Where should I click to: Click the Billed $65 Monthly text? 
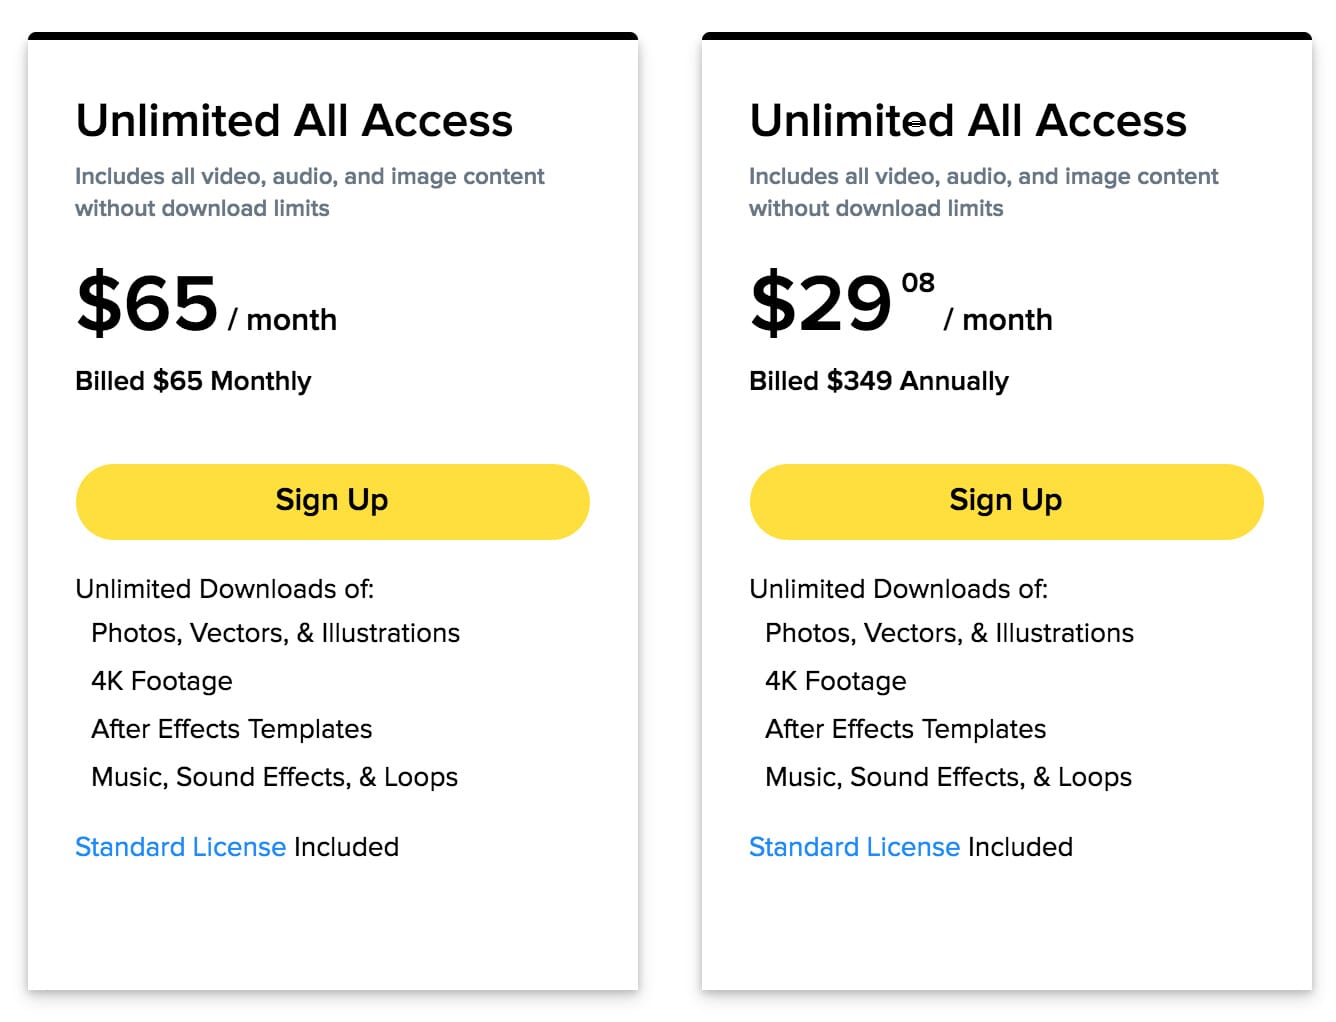[x=193, y=381]
